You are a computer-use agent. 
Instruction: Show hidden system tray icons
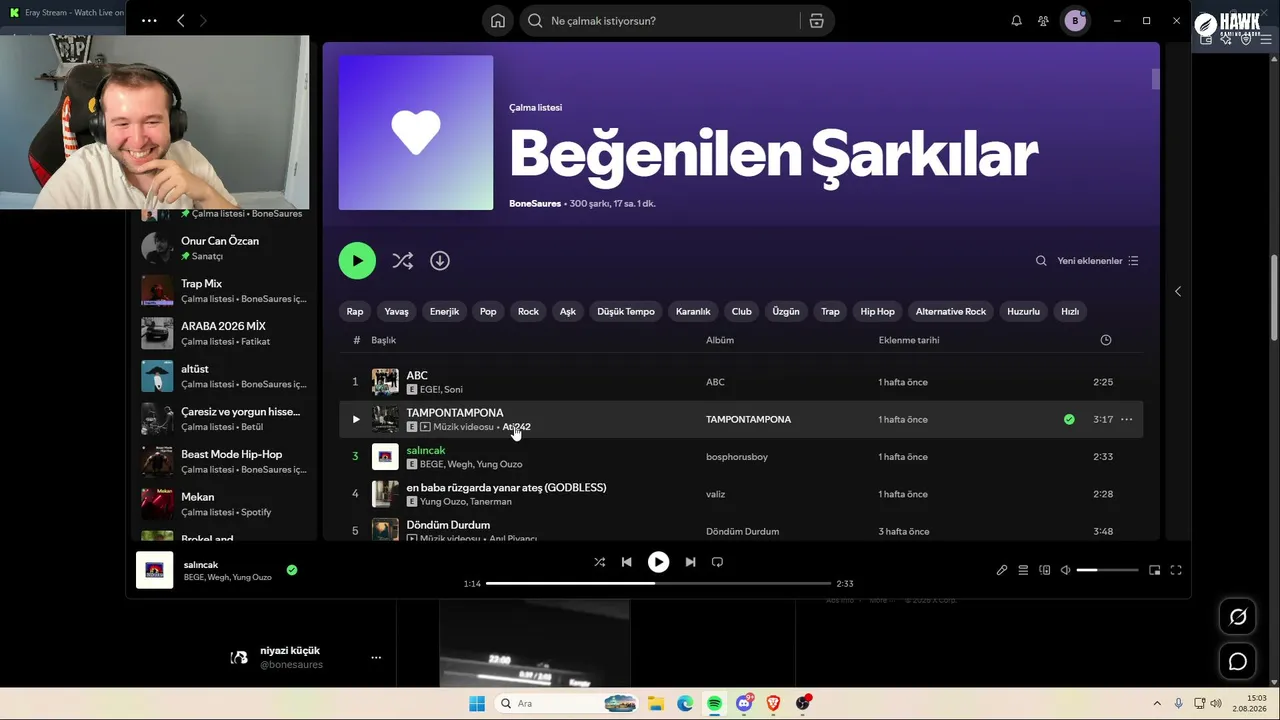(1157, 703)
